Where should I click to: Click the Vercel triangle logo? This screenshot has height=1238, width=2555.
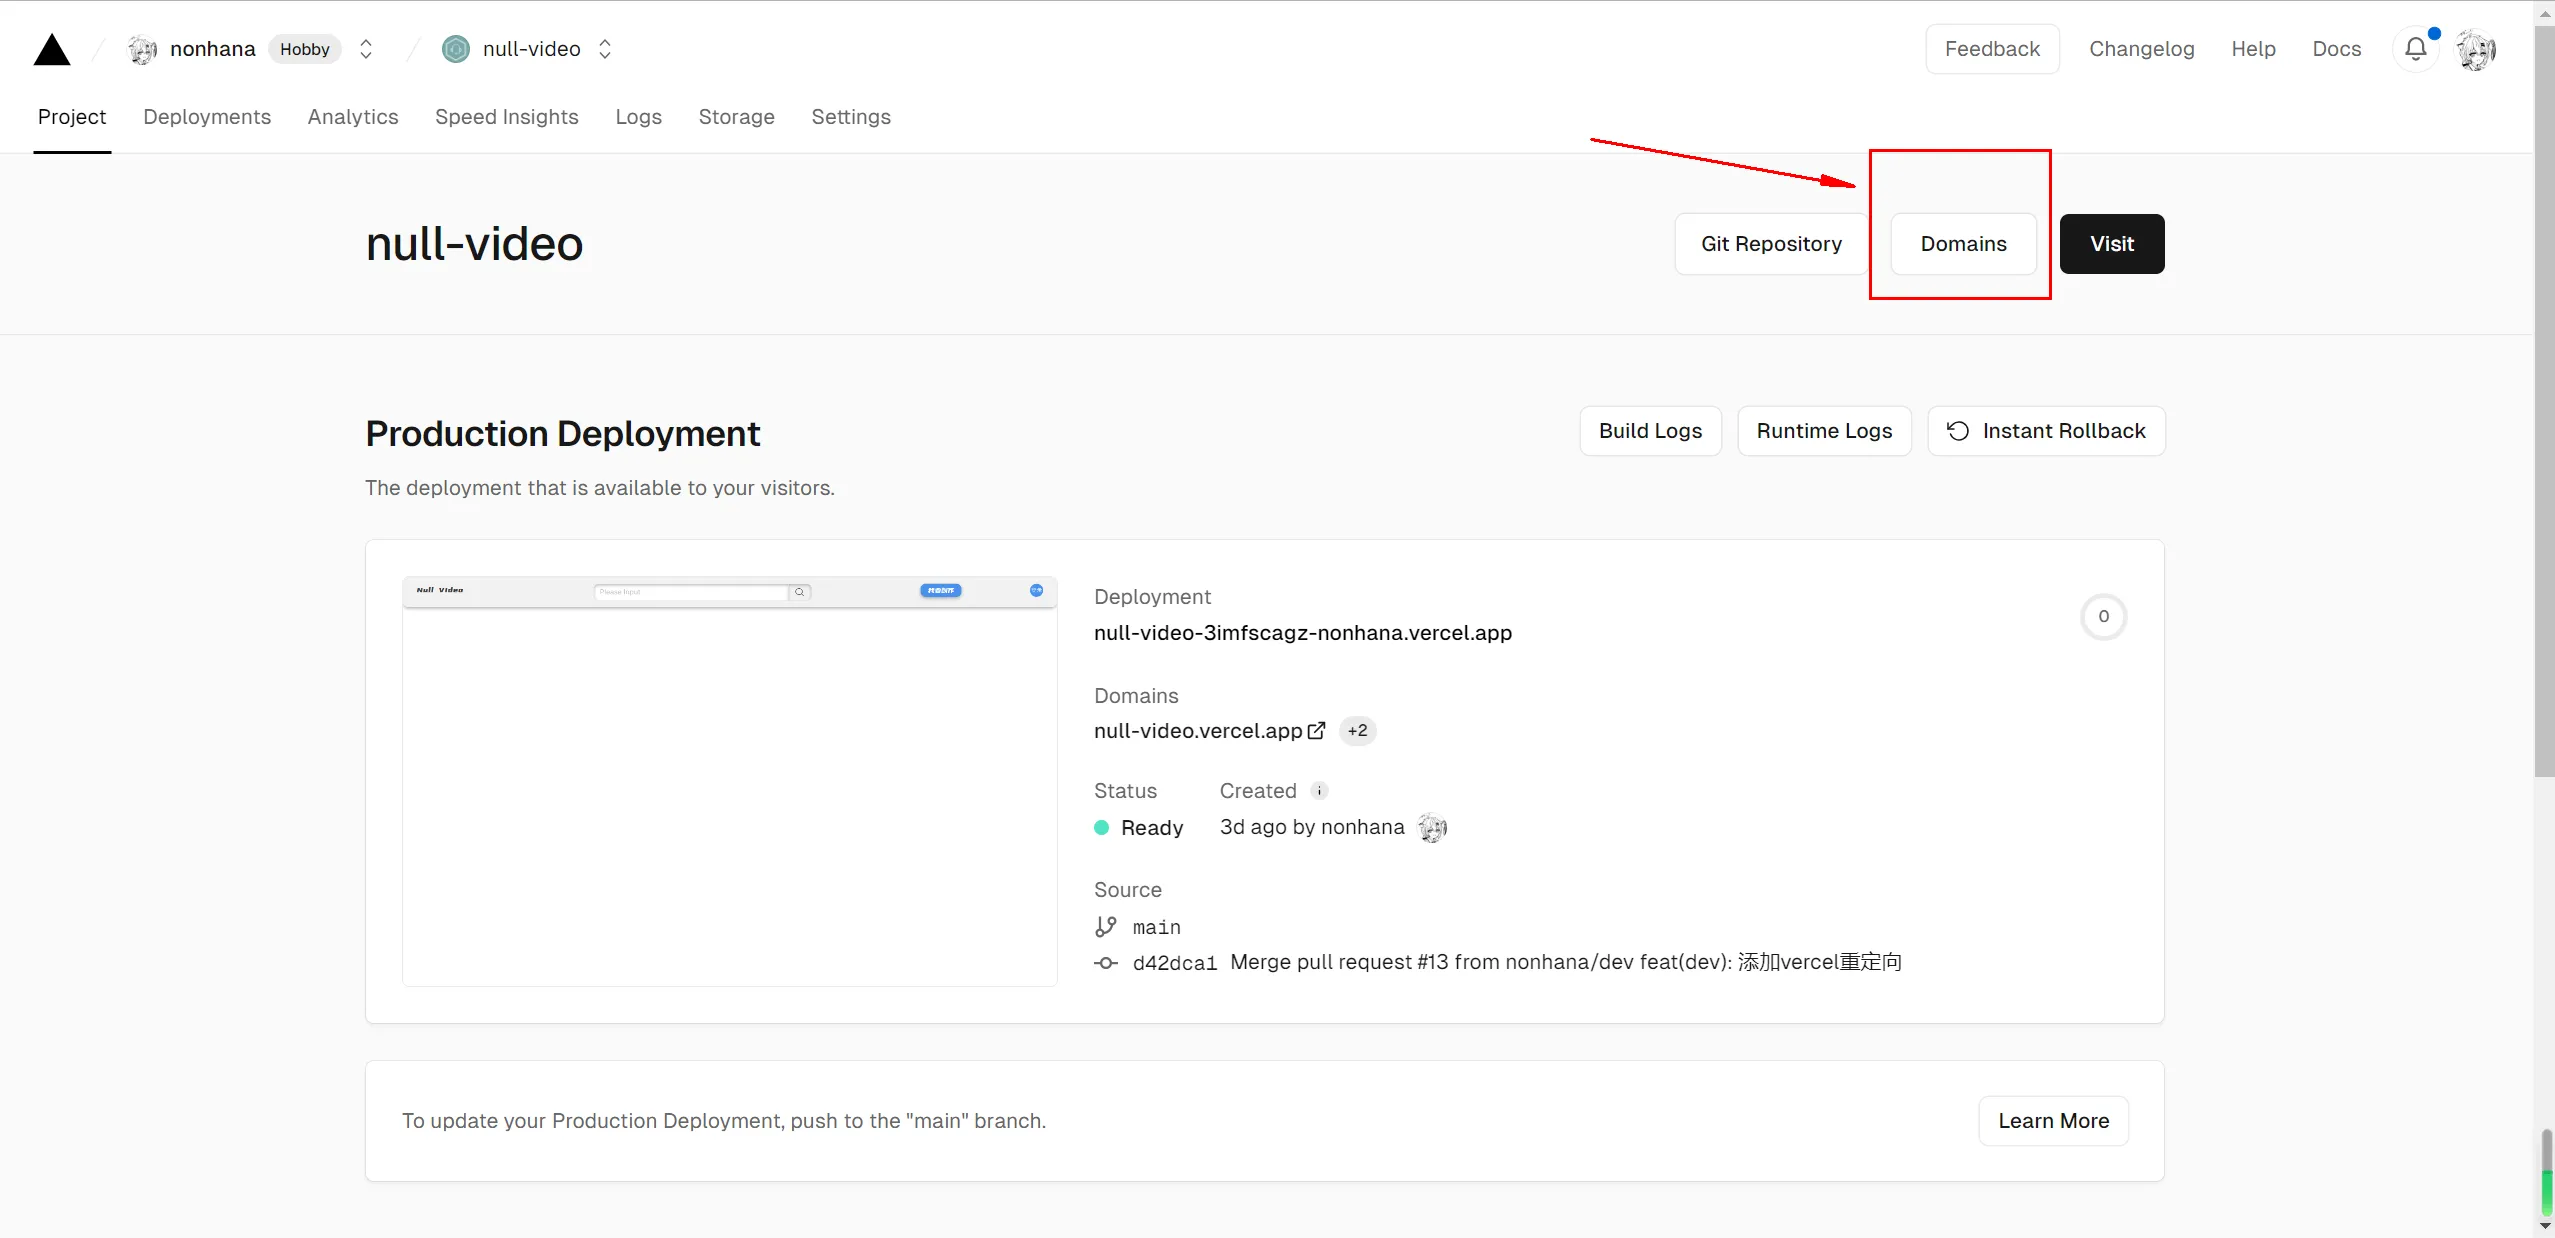tap(52, 49)
